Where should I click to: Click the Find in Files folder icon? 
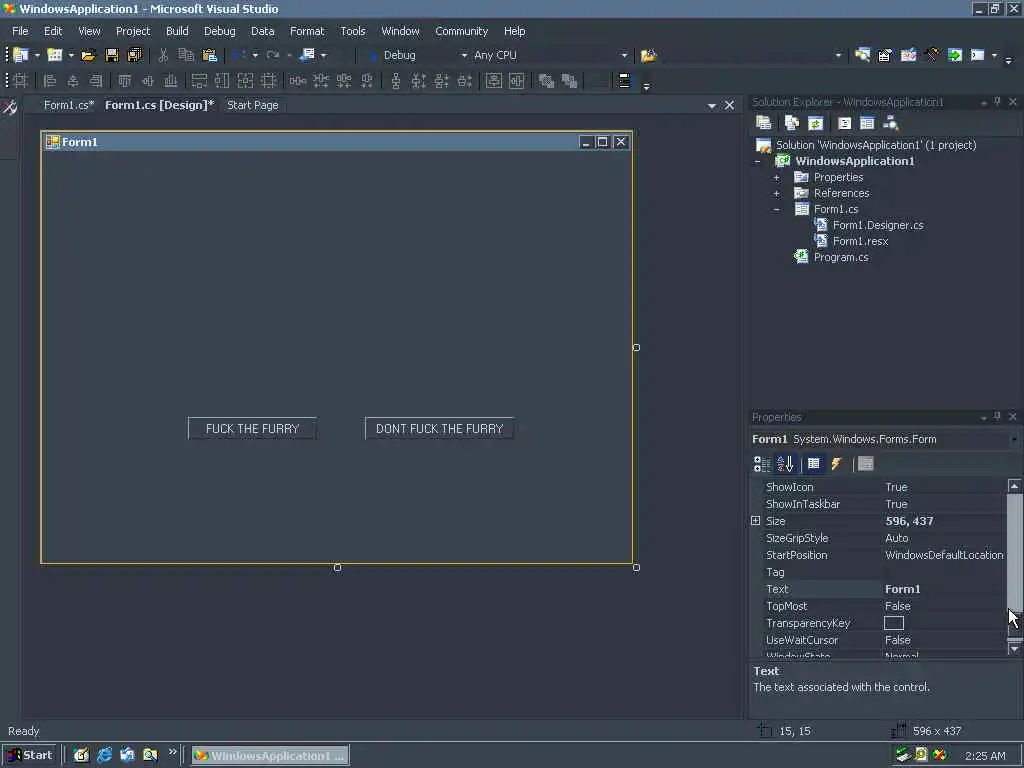648,56
